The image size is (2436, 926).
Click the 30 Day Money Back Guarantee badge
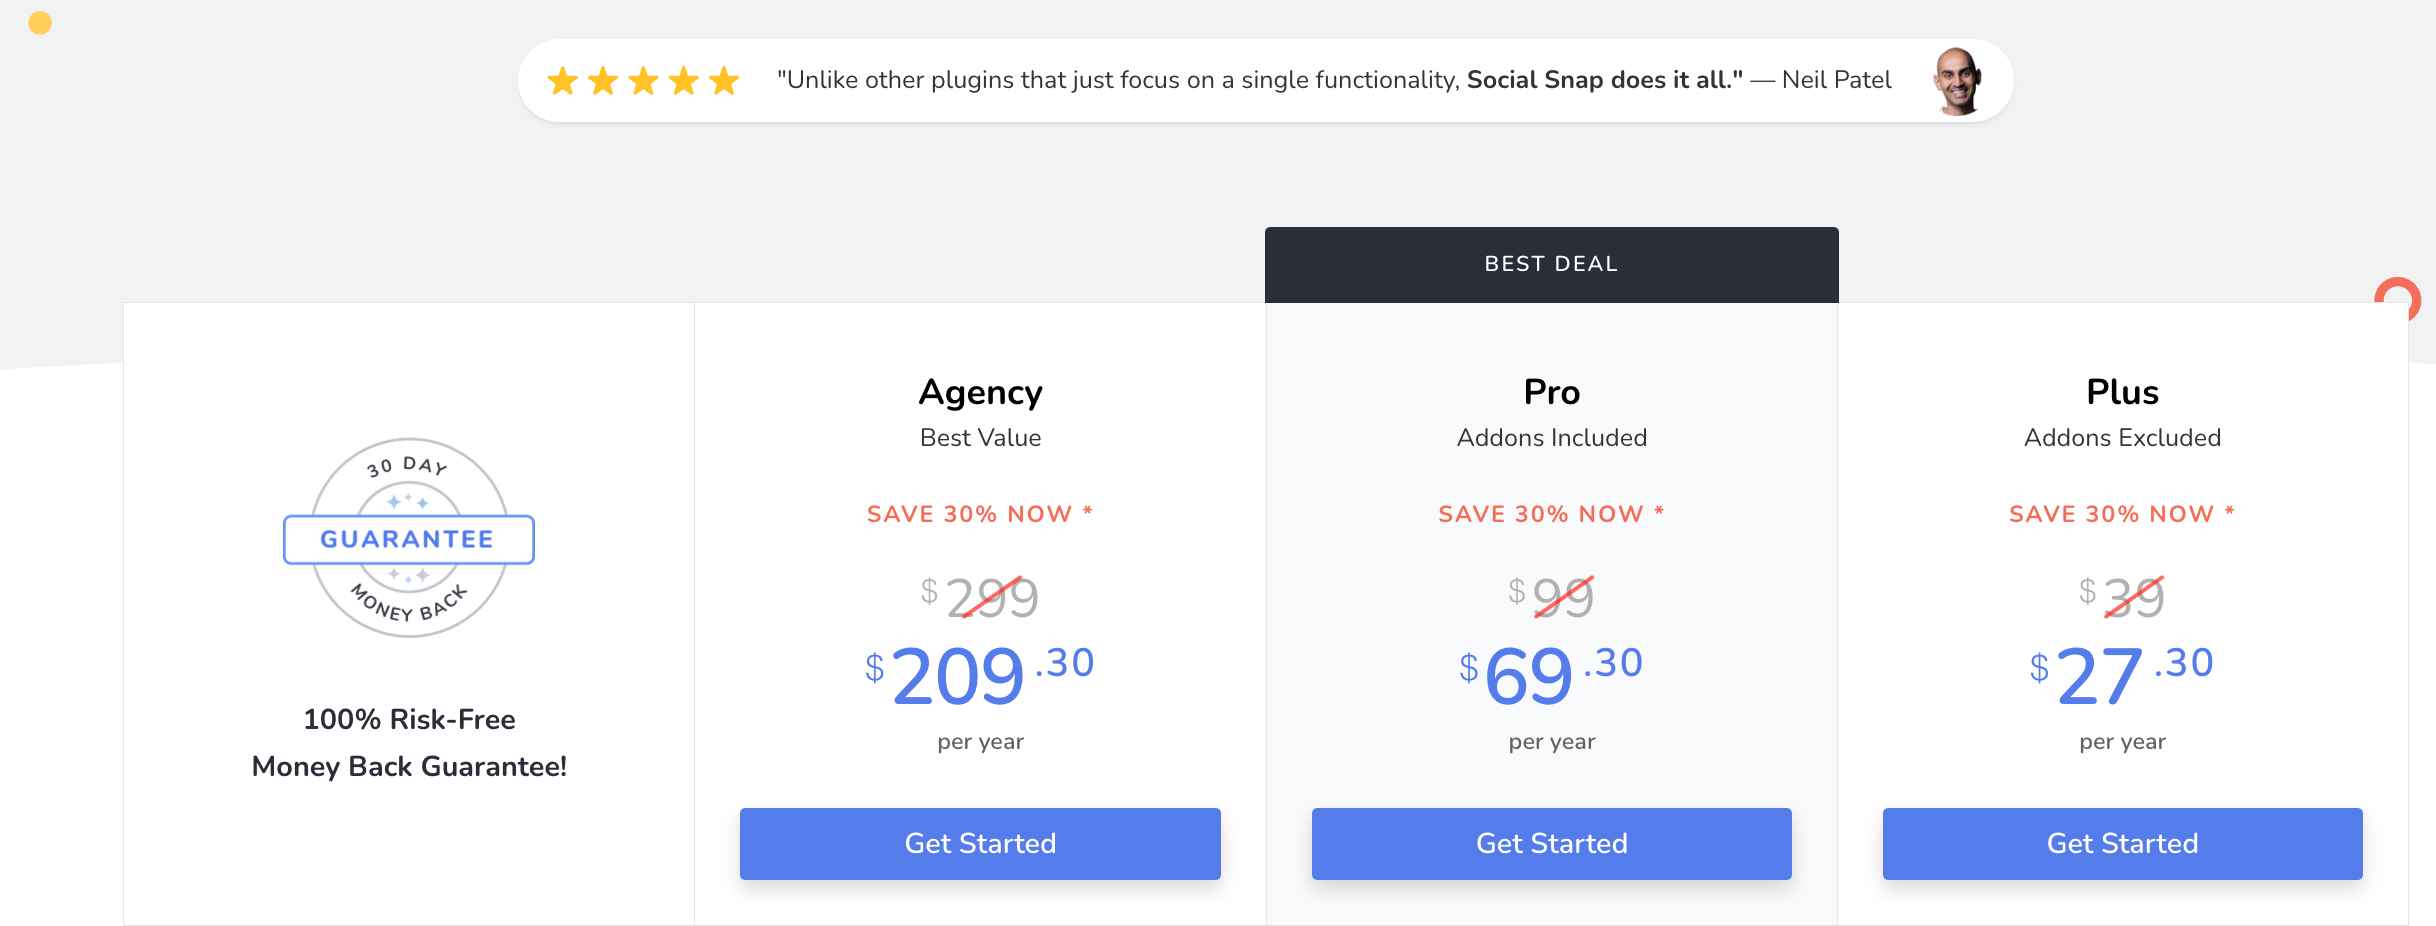[409, 538]
